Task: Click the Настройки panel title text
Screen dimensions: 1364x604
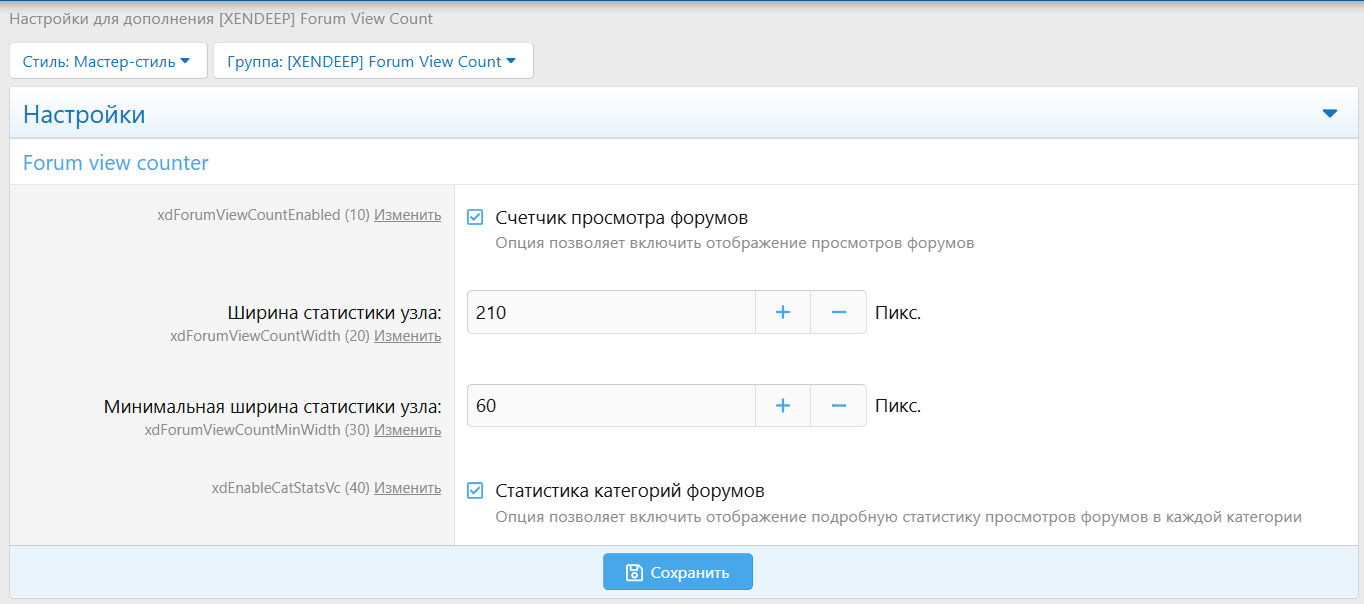Action: pyautogui.click(x=84, y=115)
